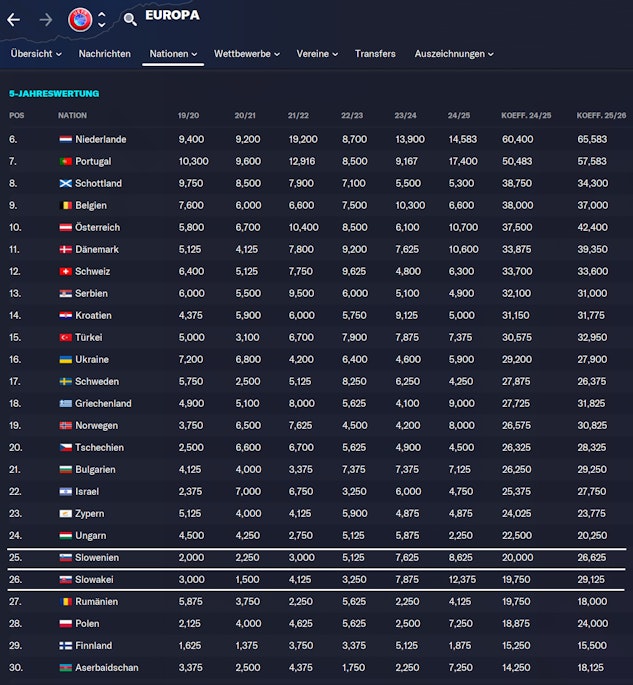The height and width of the screenshot is (685, 633).
Task: Click the forward navigation arrow
Action: coord(46,19)
